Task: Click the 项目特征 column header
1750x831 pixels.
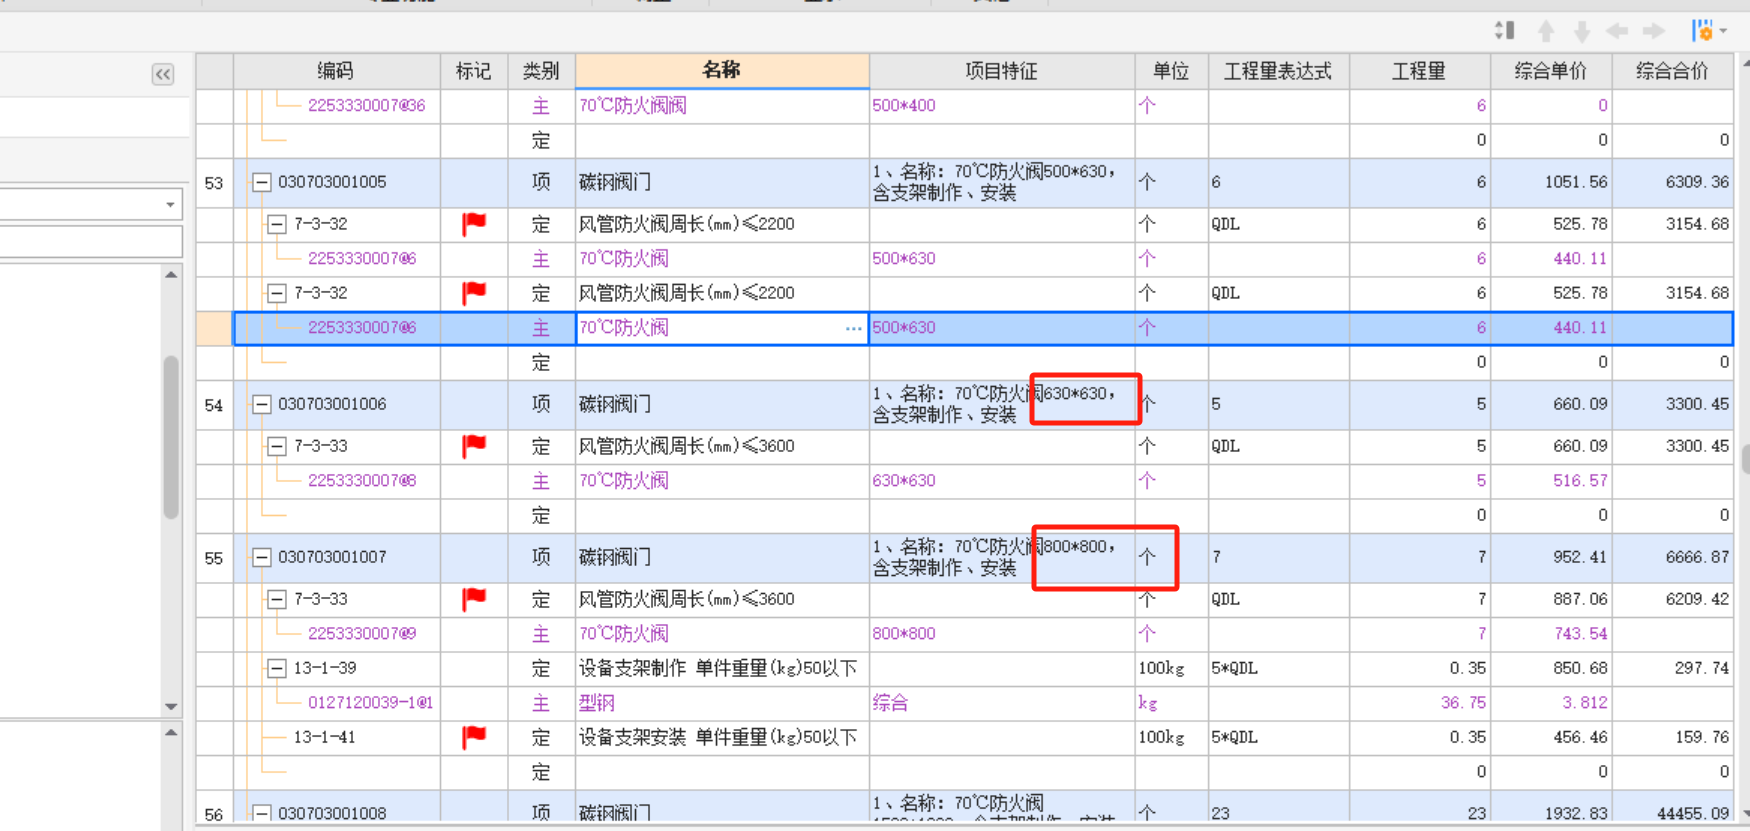Action: [1002, 71]
